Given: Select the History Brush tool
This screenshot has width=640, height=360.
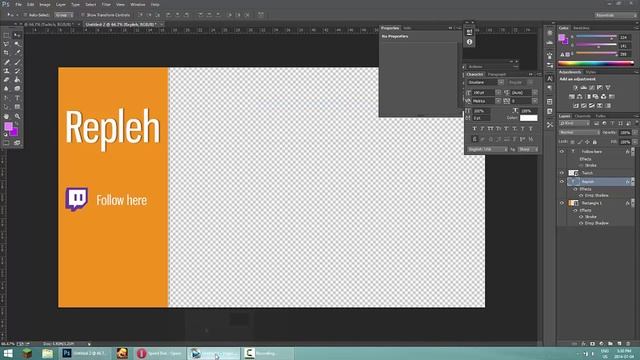Looking at the screenshot, I should click(17, 71).
